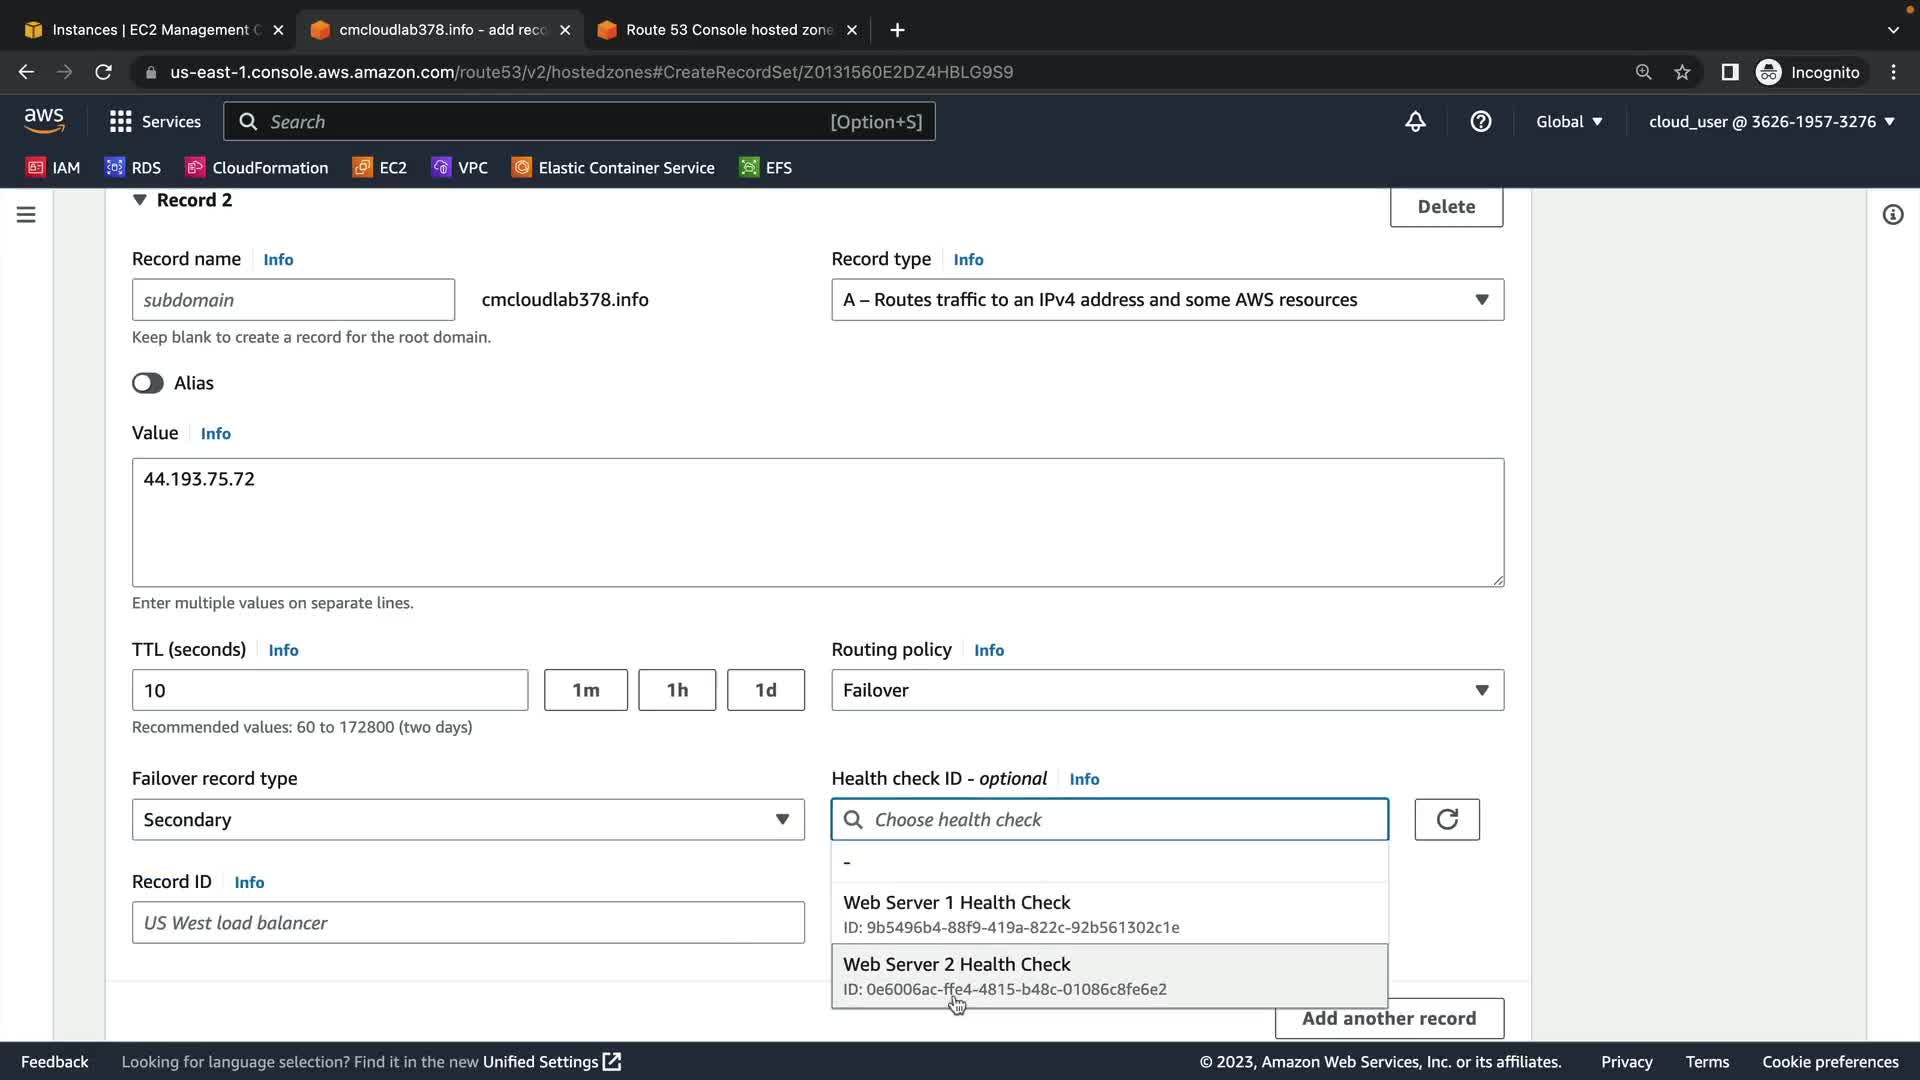1920x1080 pixels.
Task: Switch to the Instances EC2 Management tab
Action: click(150, 30)
